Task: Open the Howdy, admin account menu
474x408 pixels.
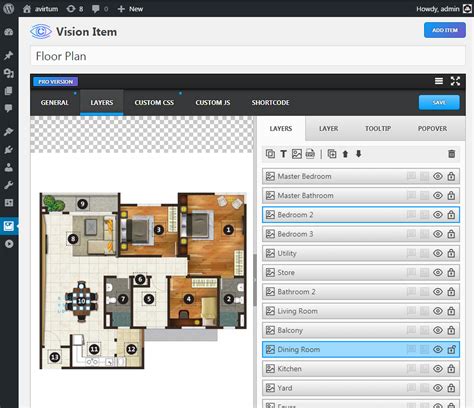Action: 444,9
